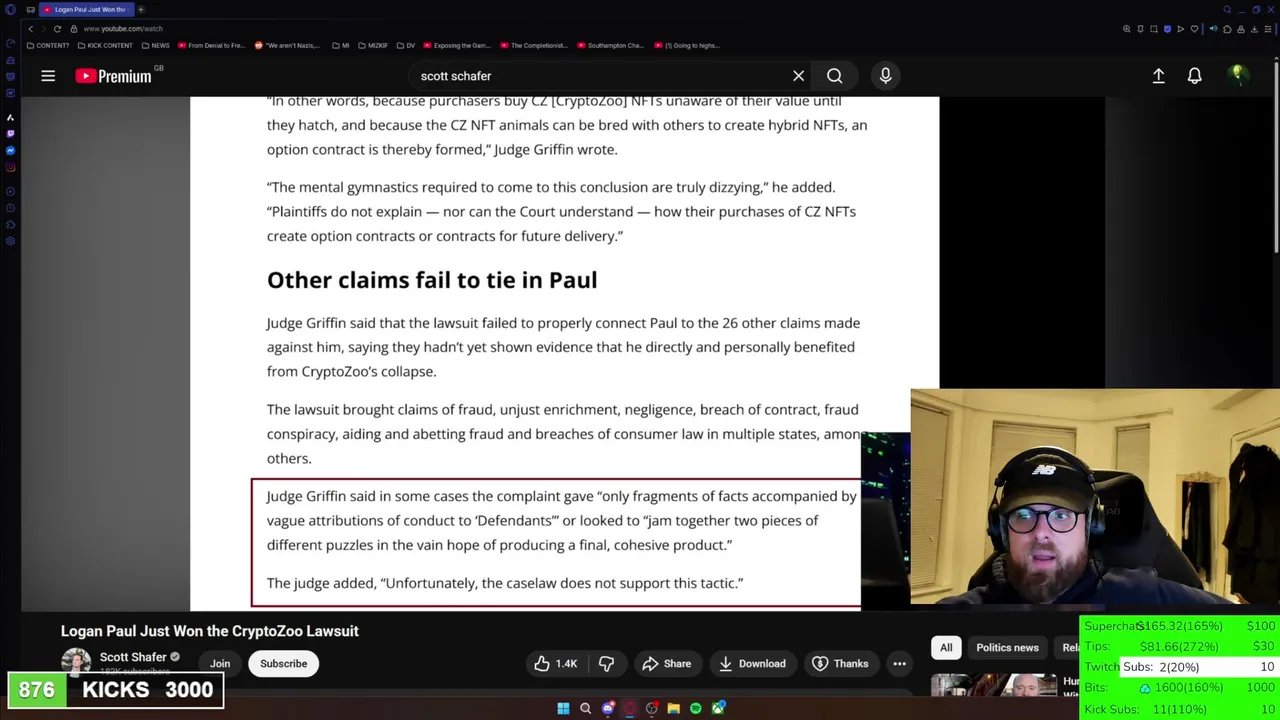The image size is (1280, 720).
Task: Subscribe to Scott Shafer channel
Action: 283,664
